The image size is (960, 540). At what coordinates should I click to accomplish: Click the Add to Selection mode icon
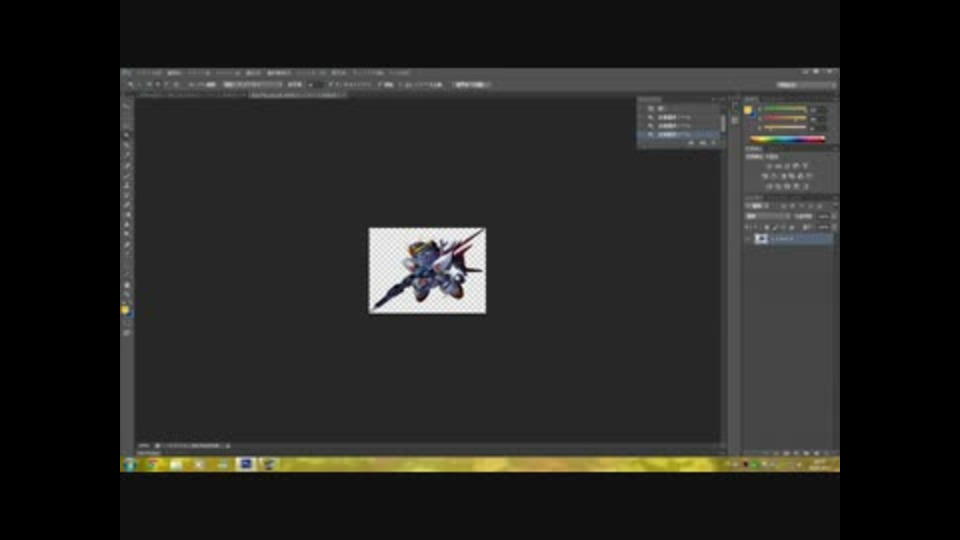(x=158, y=84)
